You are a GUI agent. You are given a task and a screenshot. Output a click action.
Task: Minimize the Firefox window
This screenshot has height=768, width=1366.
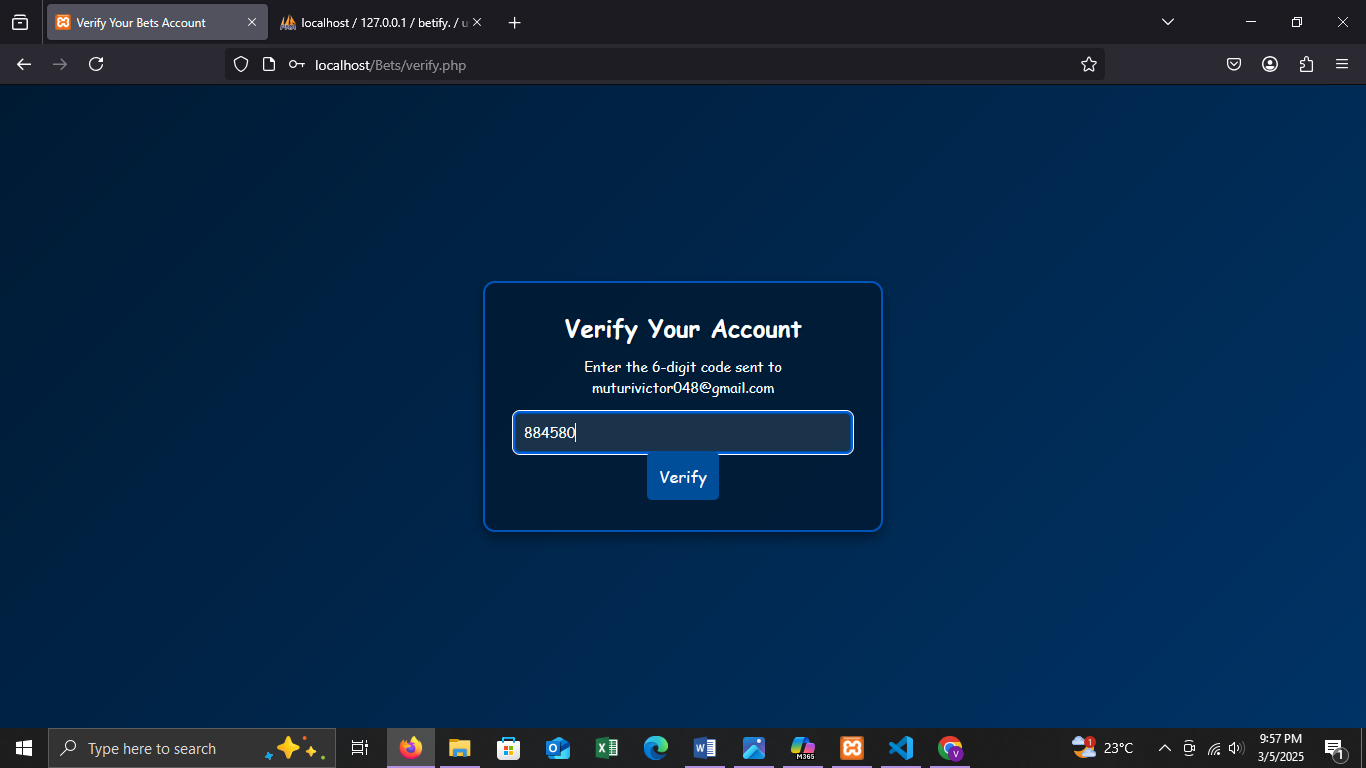pos(1251,22)
